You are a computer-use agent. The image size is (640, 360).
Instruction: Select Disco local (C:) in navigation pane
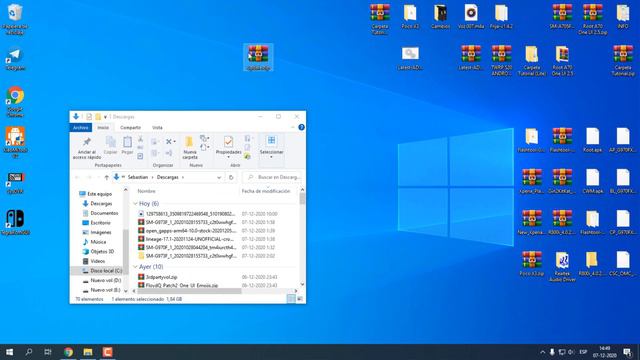coord(106,271)
